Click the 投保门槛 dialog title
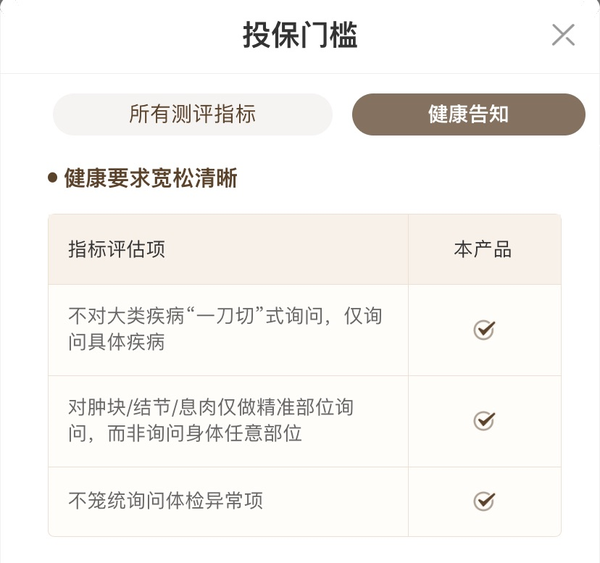 (300, 35)
